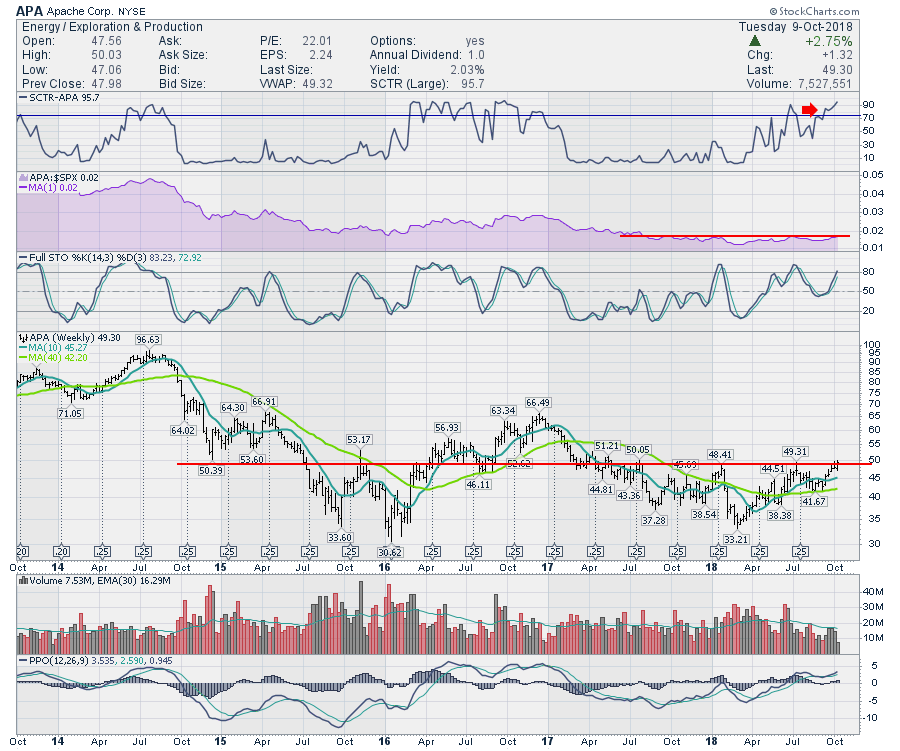Click the SCTR-APA 95.7 panel legend
Viewport: 900px width, 751px height.
click(x=59, y=98)
